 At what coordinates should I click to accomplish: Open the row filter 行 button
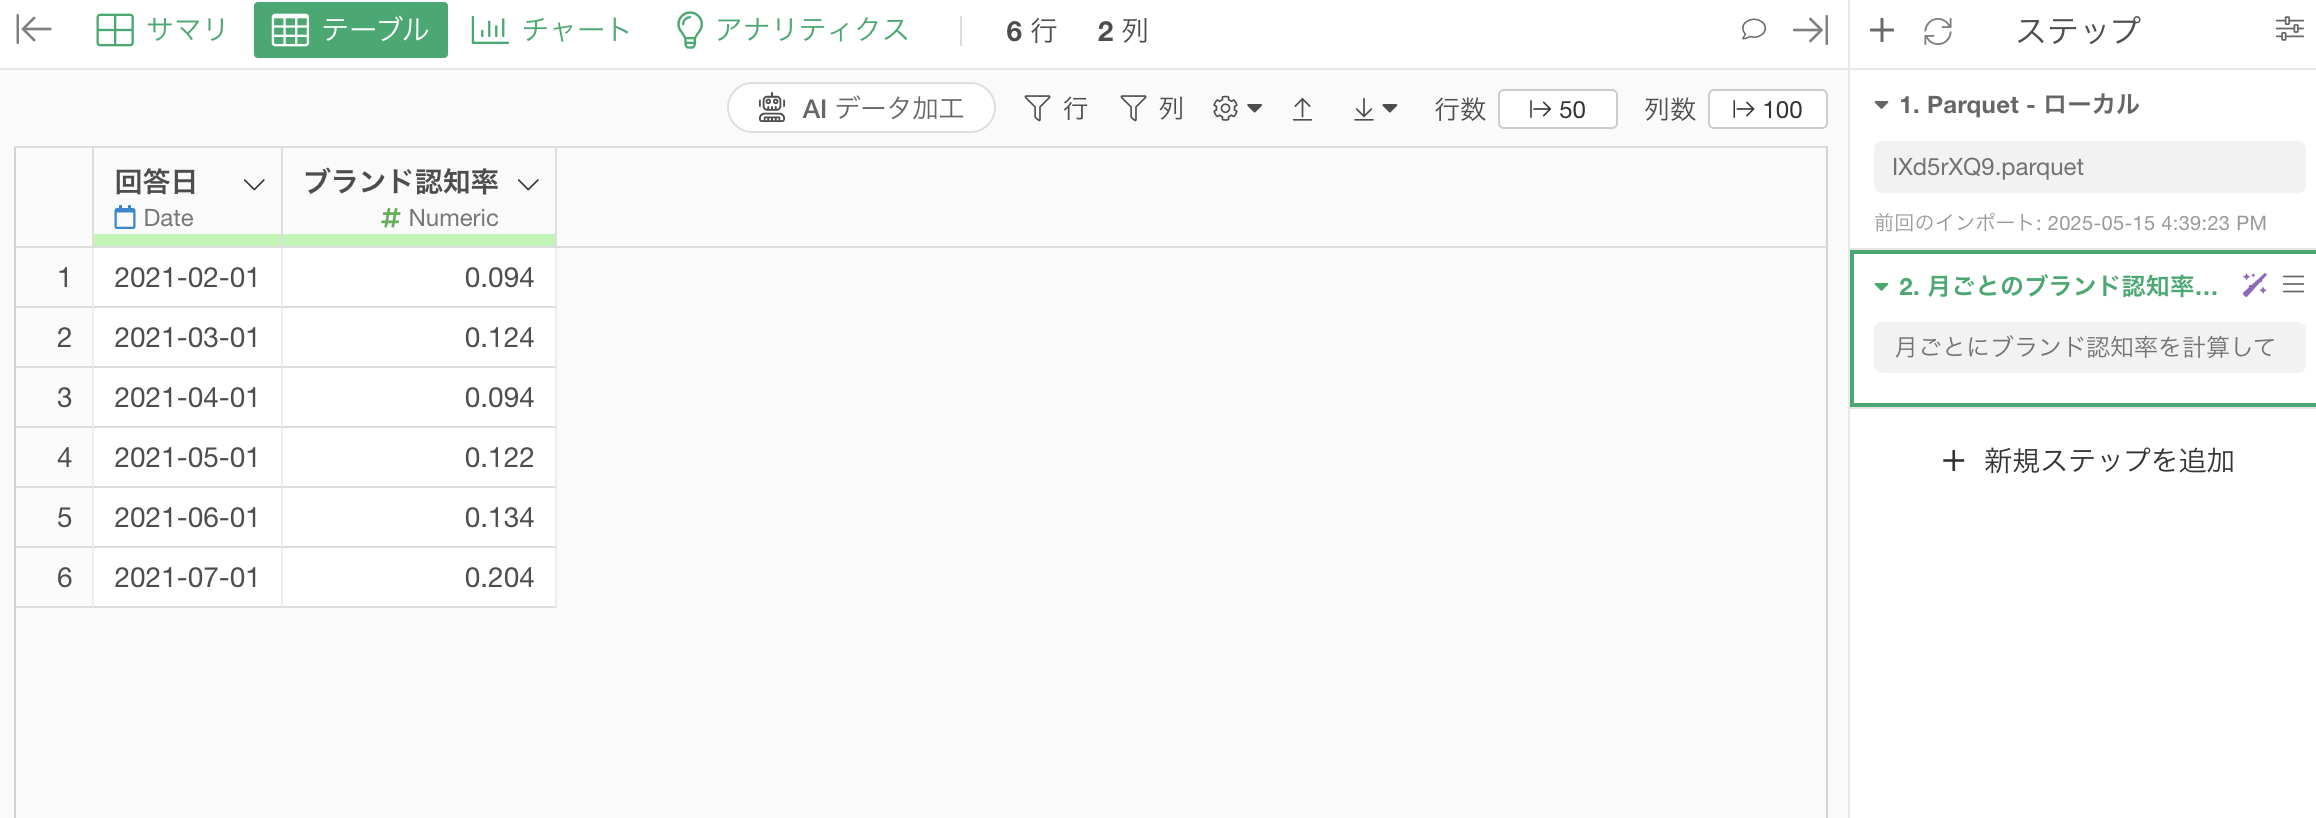coord(1056,108)
